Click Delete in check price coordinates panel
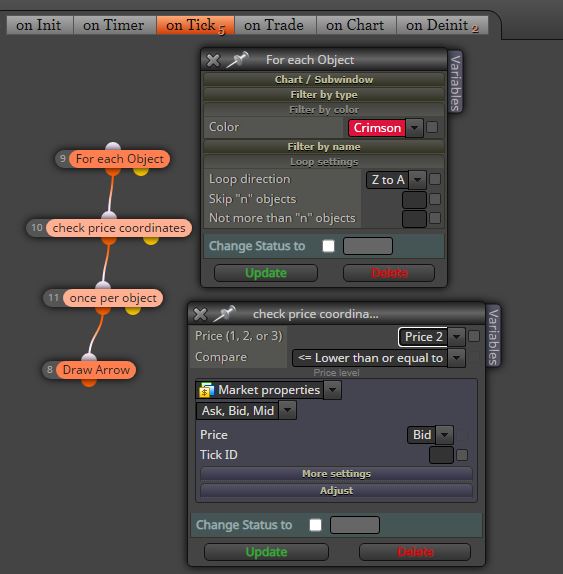Viewport: 563px width, 574px height. click(415, 552)
